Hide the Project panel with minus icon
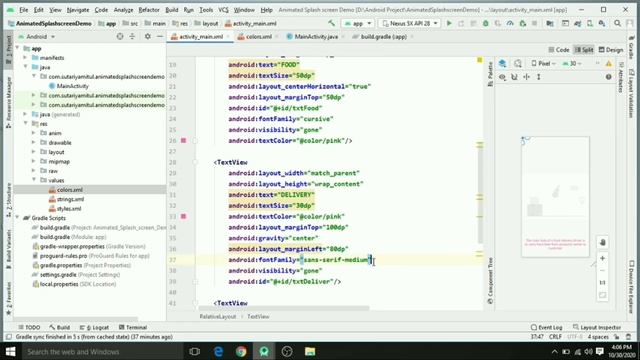Image resolution: width=640 pixels, height=360 pixels. coord(160,37)
